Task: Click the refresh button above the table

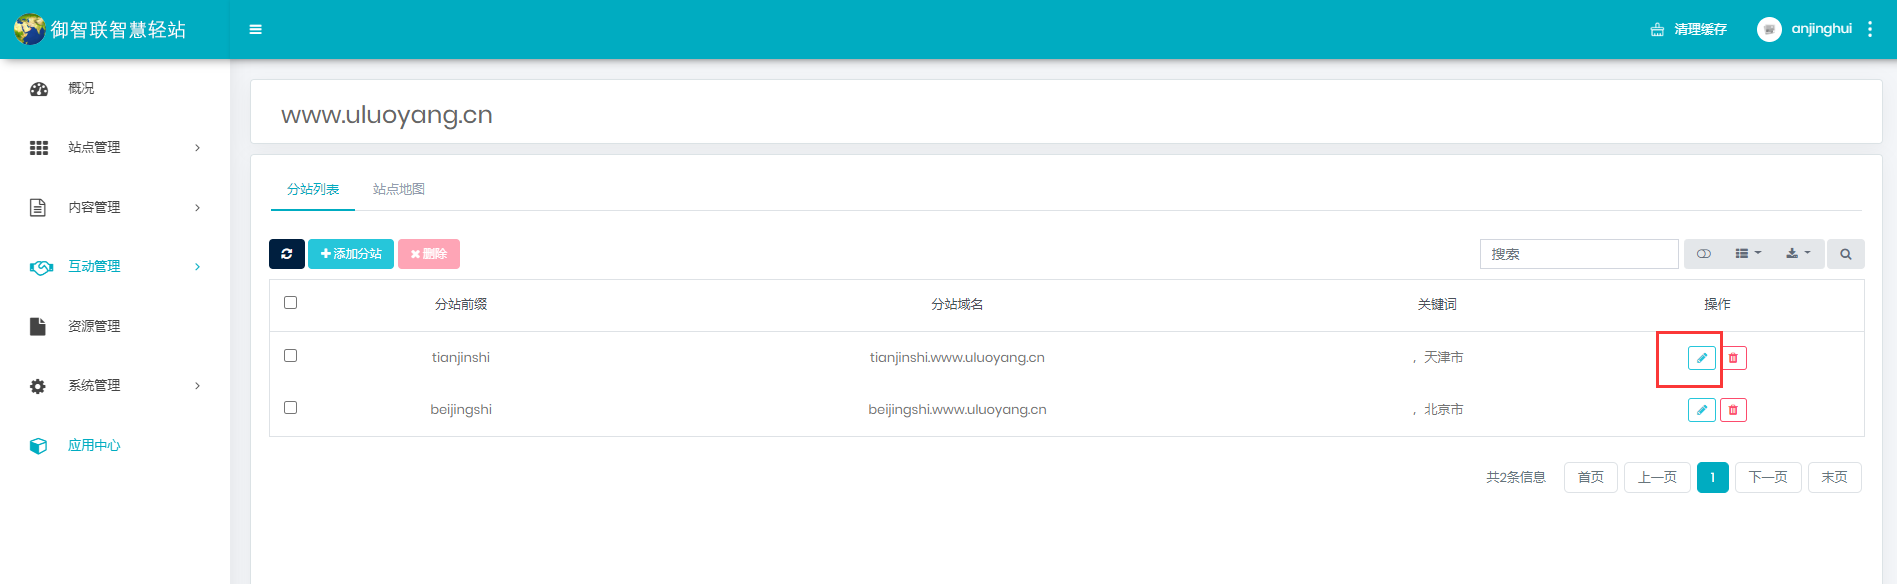Action: pyautogui.click(x=286, y=254)
